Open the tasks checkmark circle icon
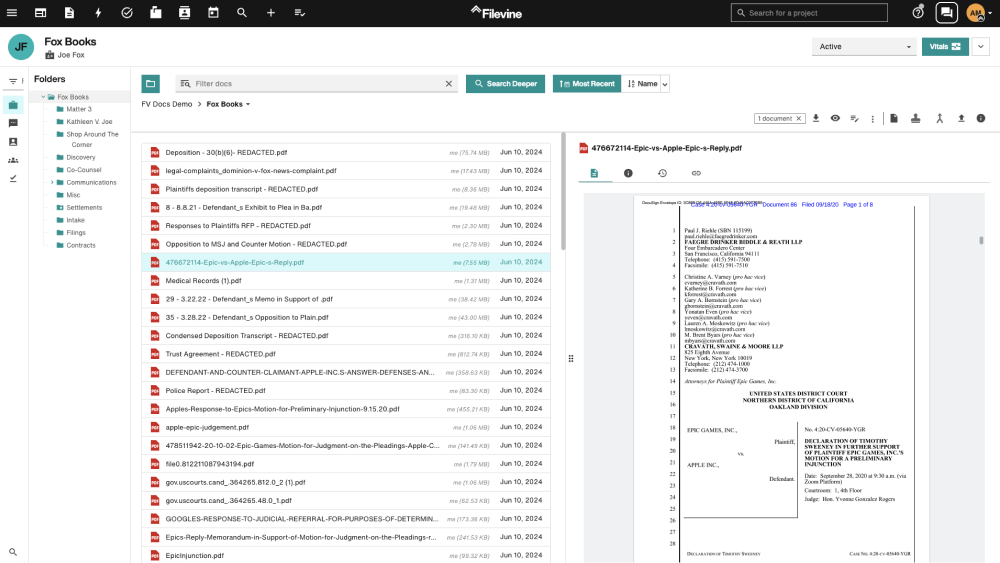 (x=127, y=12)
